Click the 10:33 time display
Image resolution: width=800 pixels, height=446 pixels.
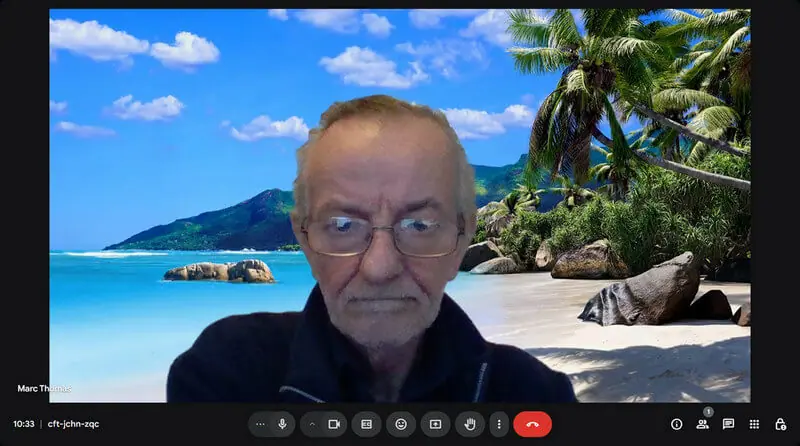(x=23, y=424)
